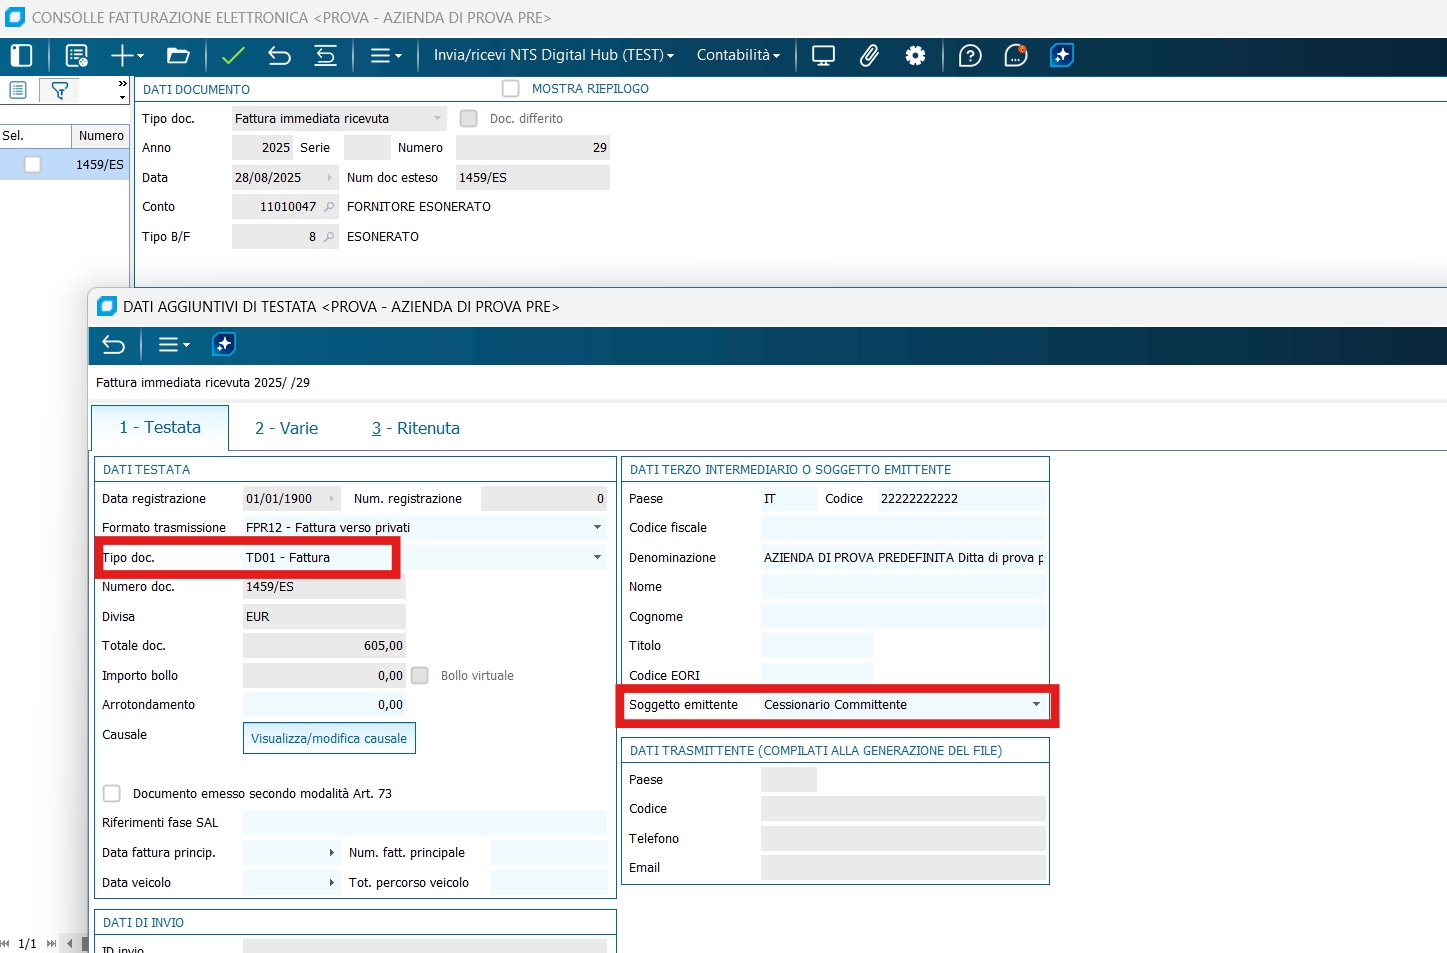Open the Formato trasmissione dropdown
The image size is (1447, 953).
pyautogui.click(x=597, y=528)
